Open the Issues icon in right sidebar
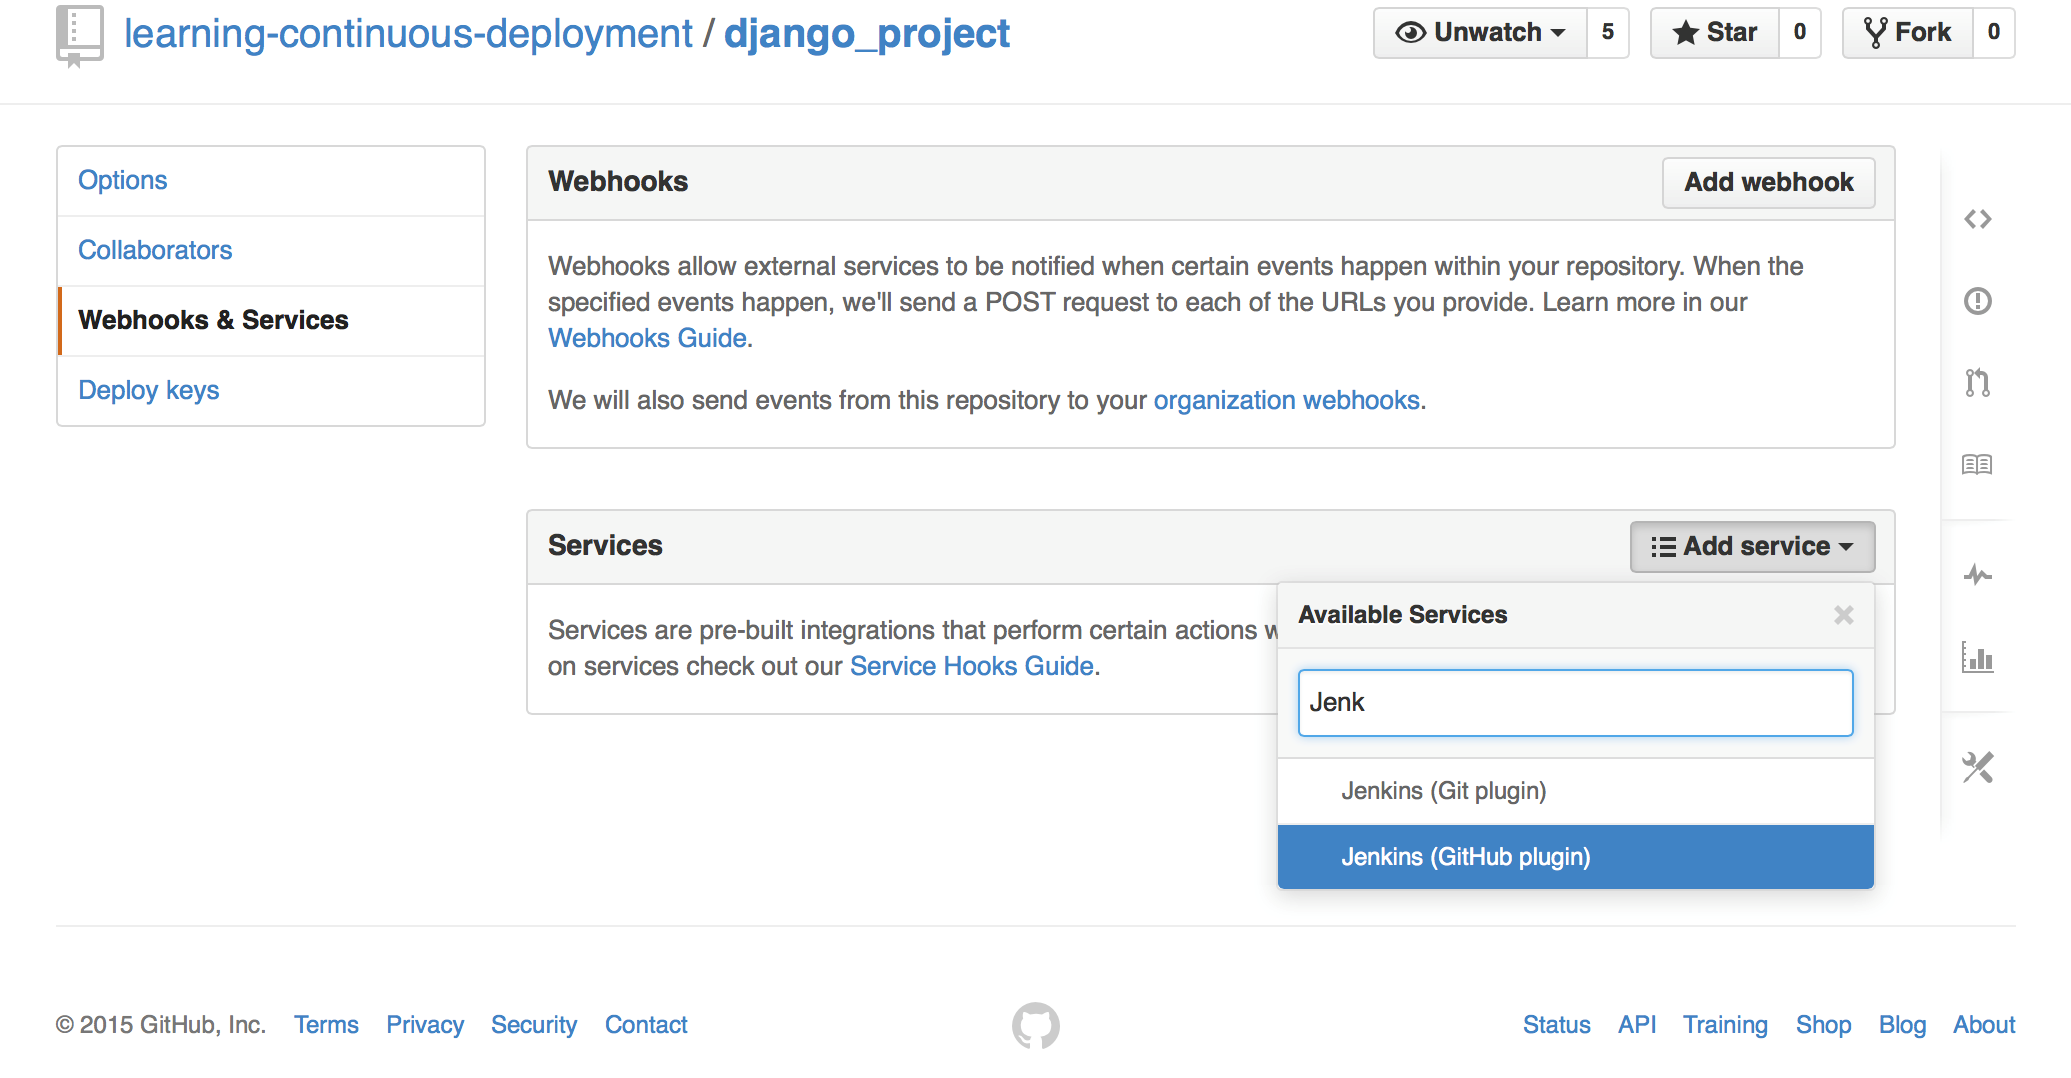2071x1078 pixels. 1977,301
